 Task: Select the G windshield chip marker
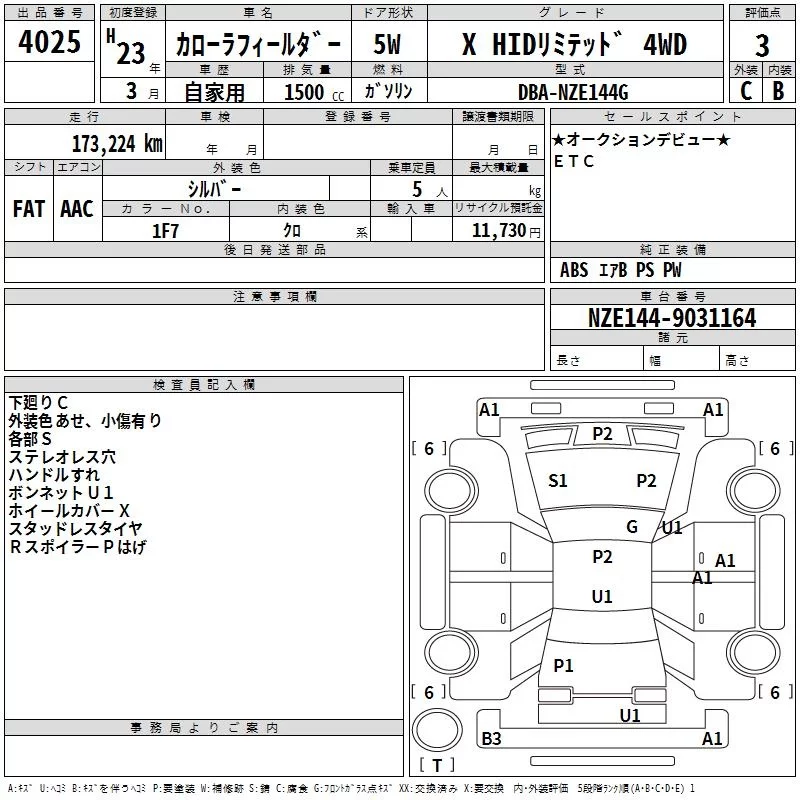(x=632, y=527)
